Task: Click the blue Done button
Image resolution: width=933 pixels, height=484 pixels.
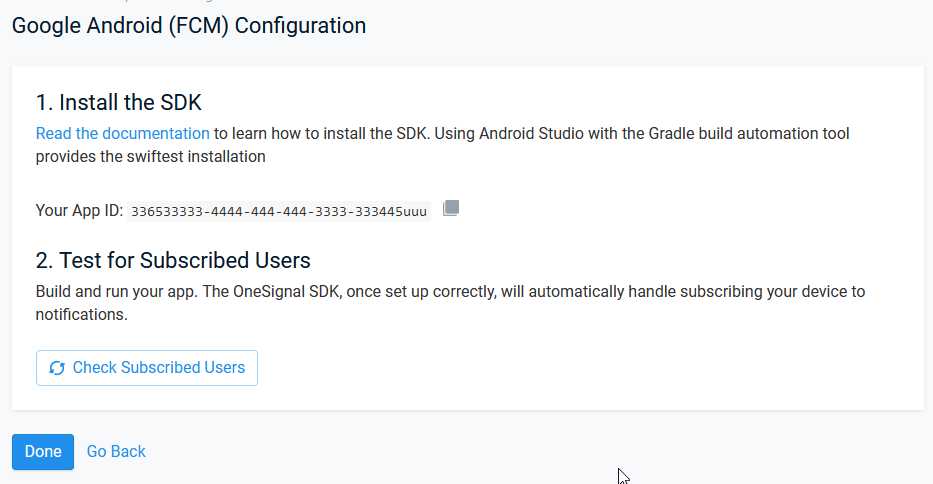Action: (x=43, y=452)
